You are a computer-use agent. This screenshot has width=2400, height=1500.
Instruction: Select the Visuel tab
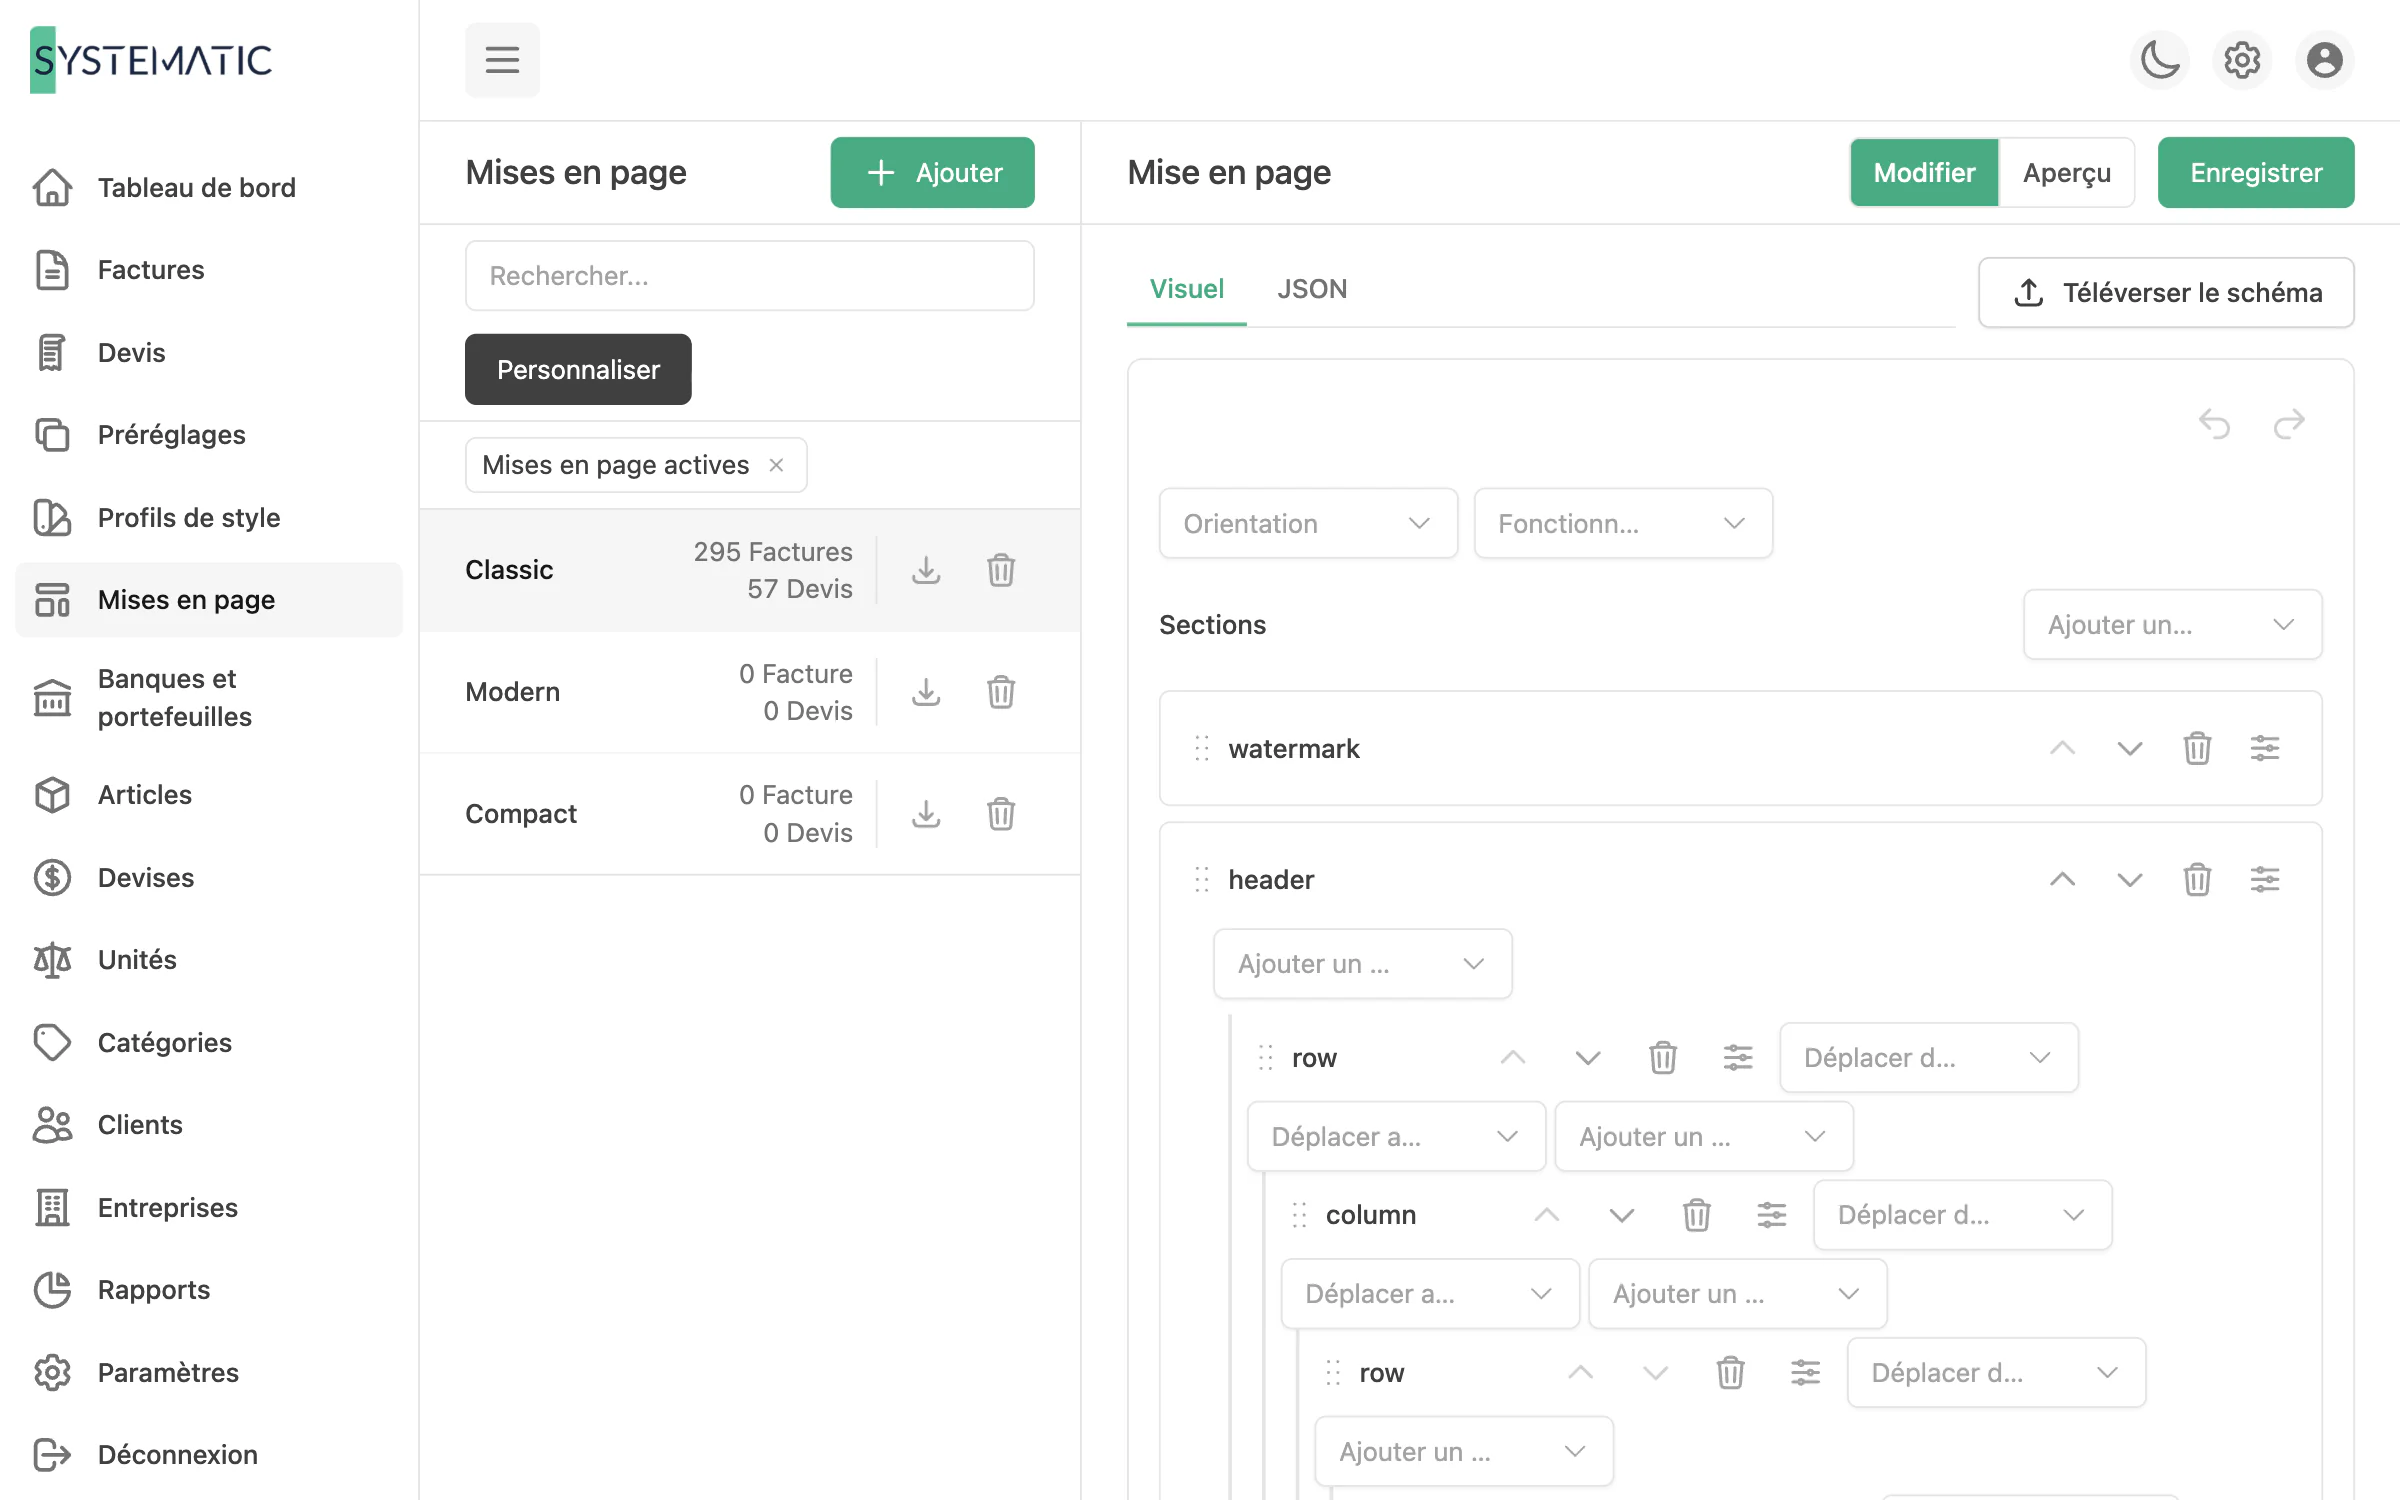point(1187,289)
